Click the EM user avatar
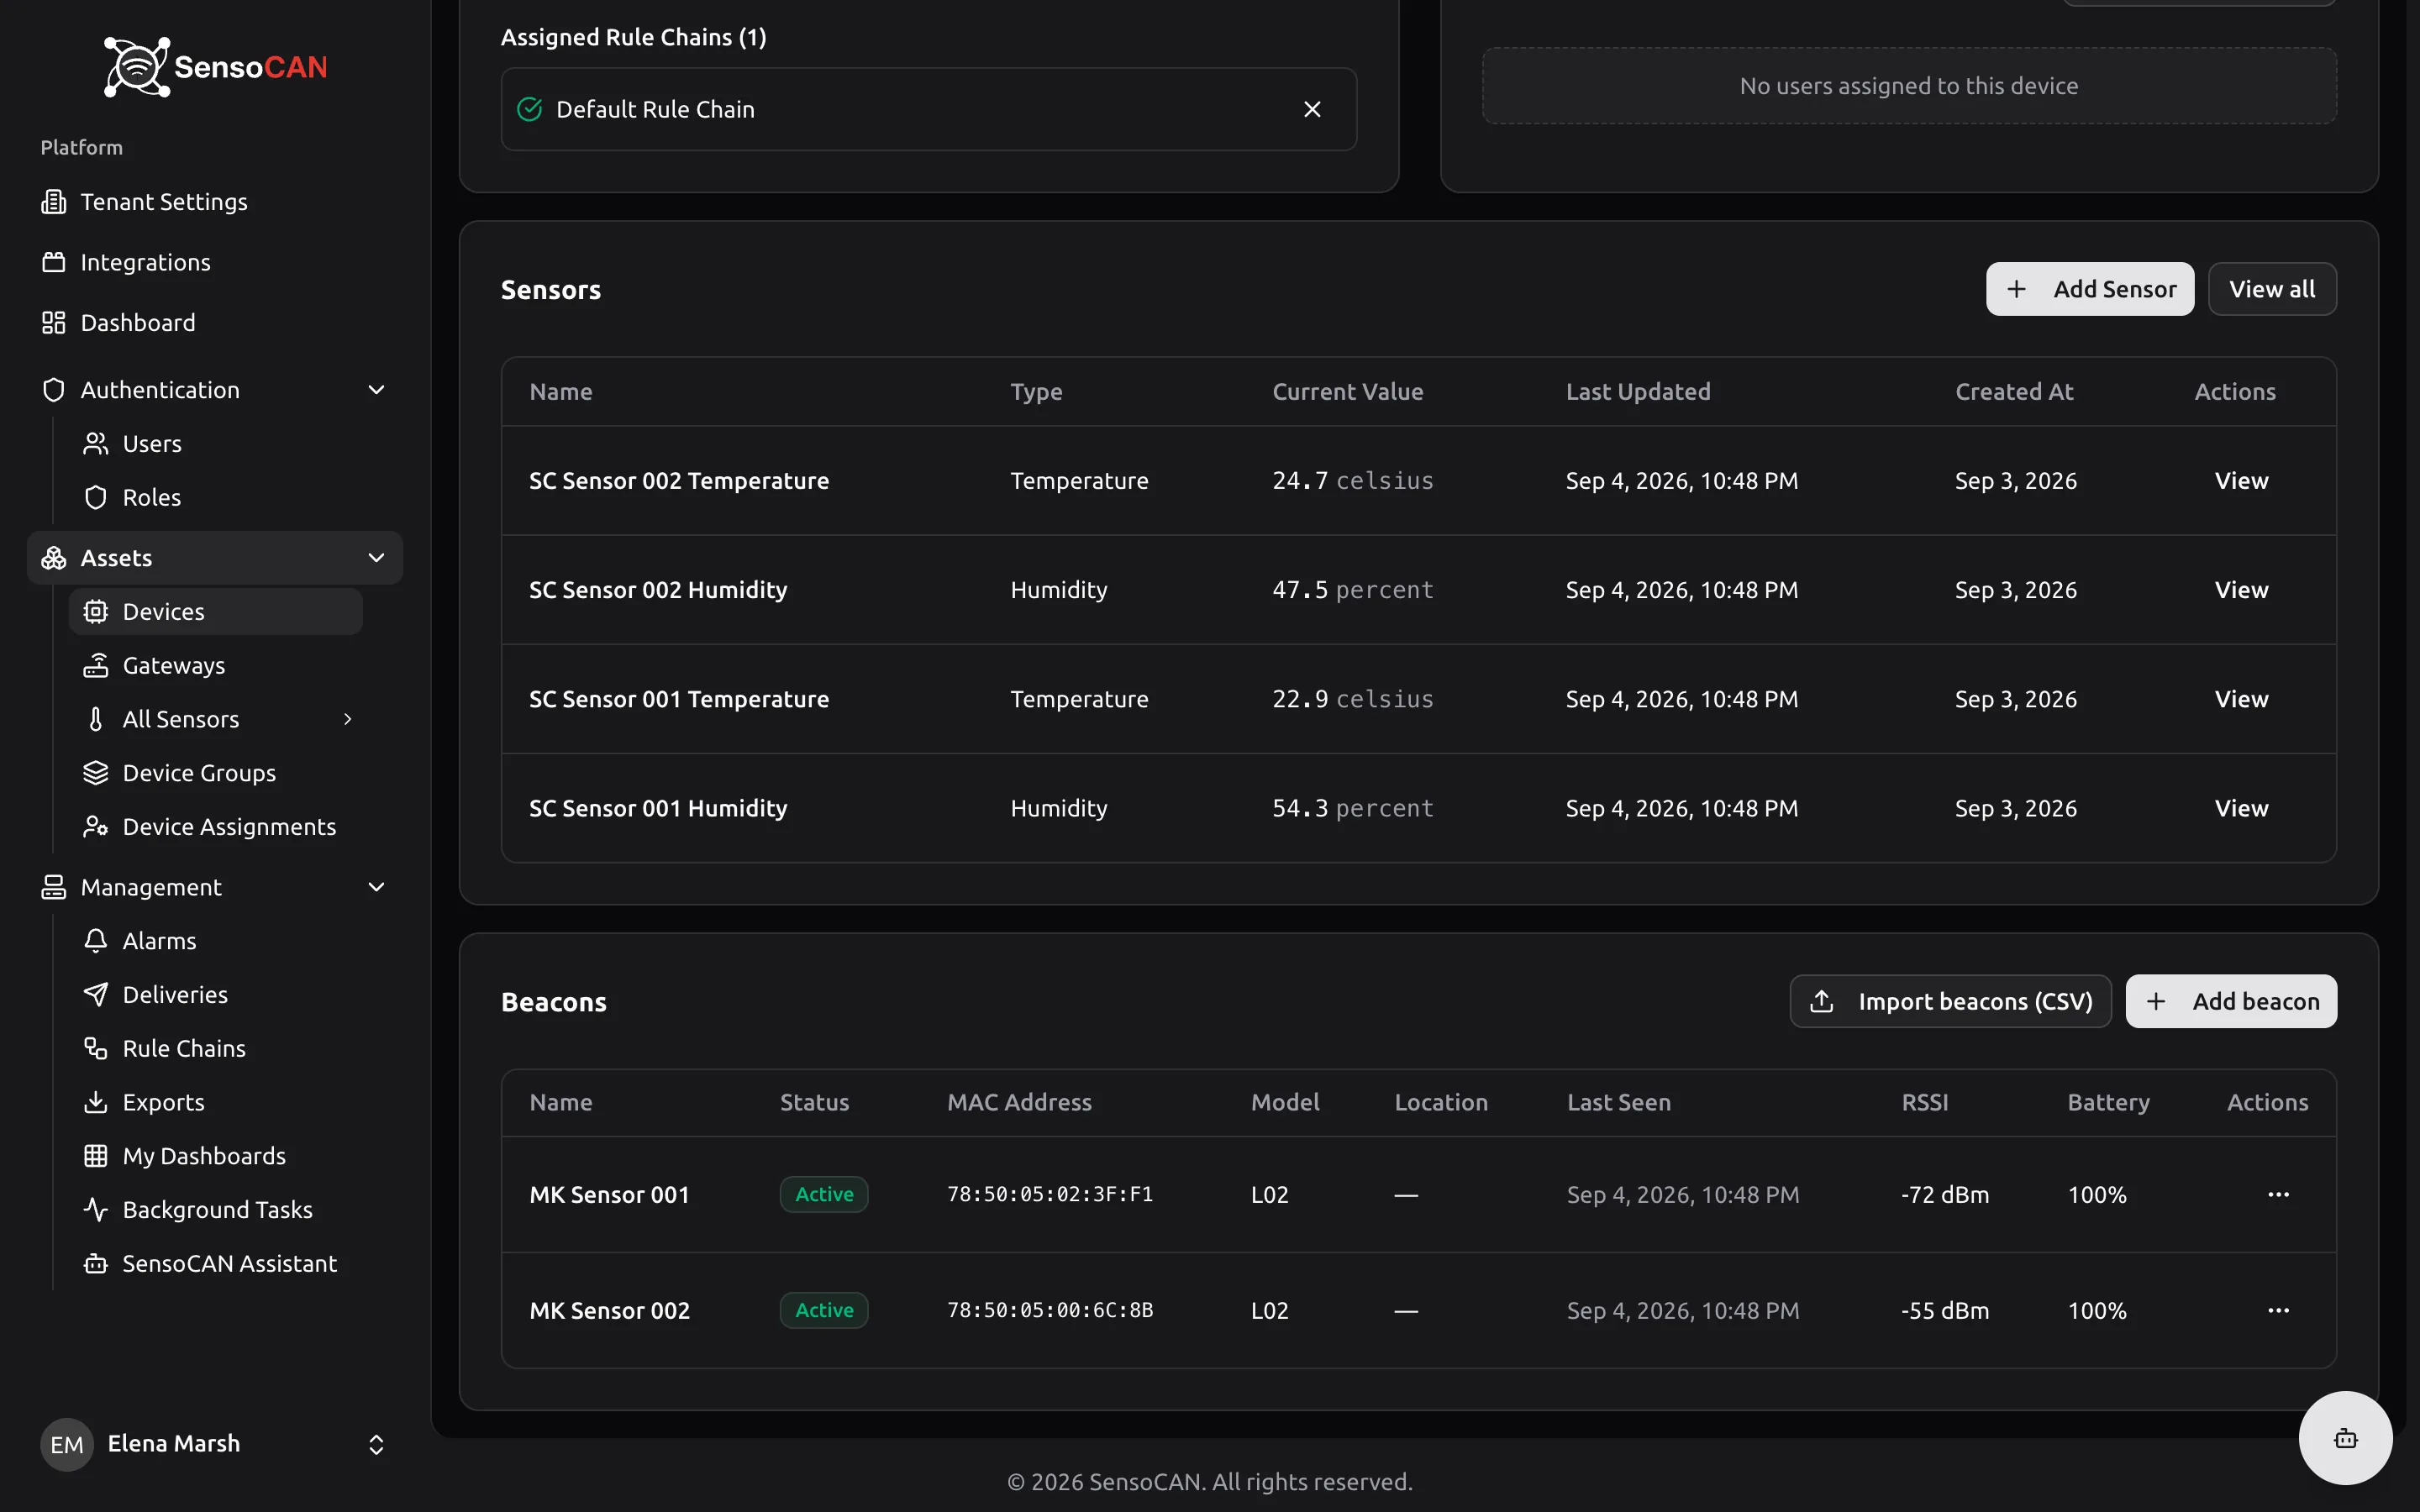2420x1512 pixels. tap(67, 1444)
